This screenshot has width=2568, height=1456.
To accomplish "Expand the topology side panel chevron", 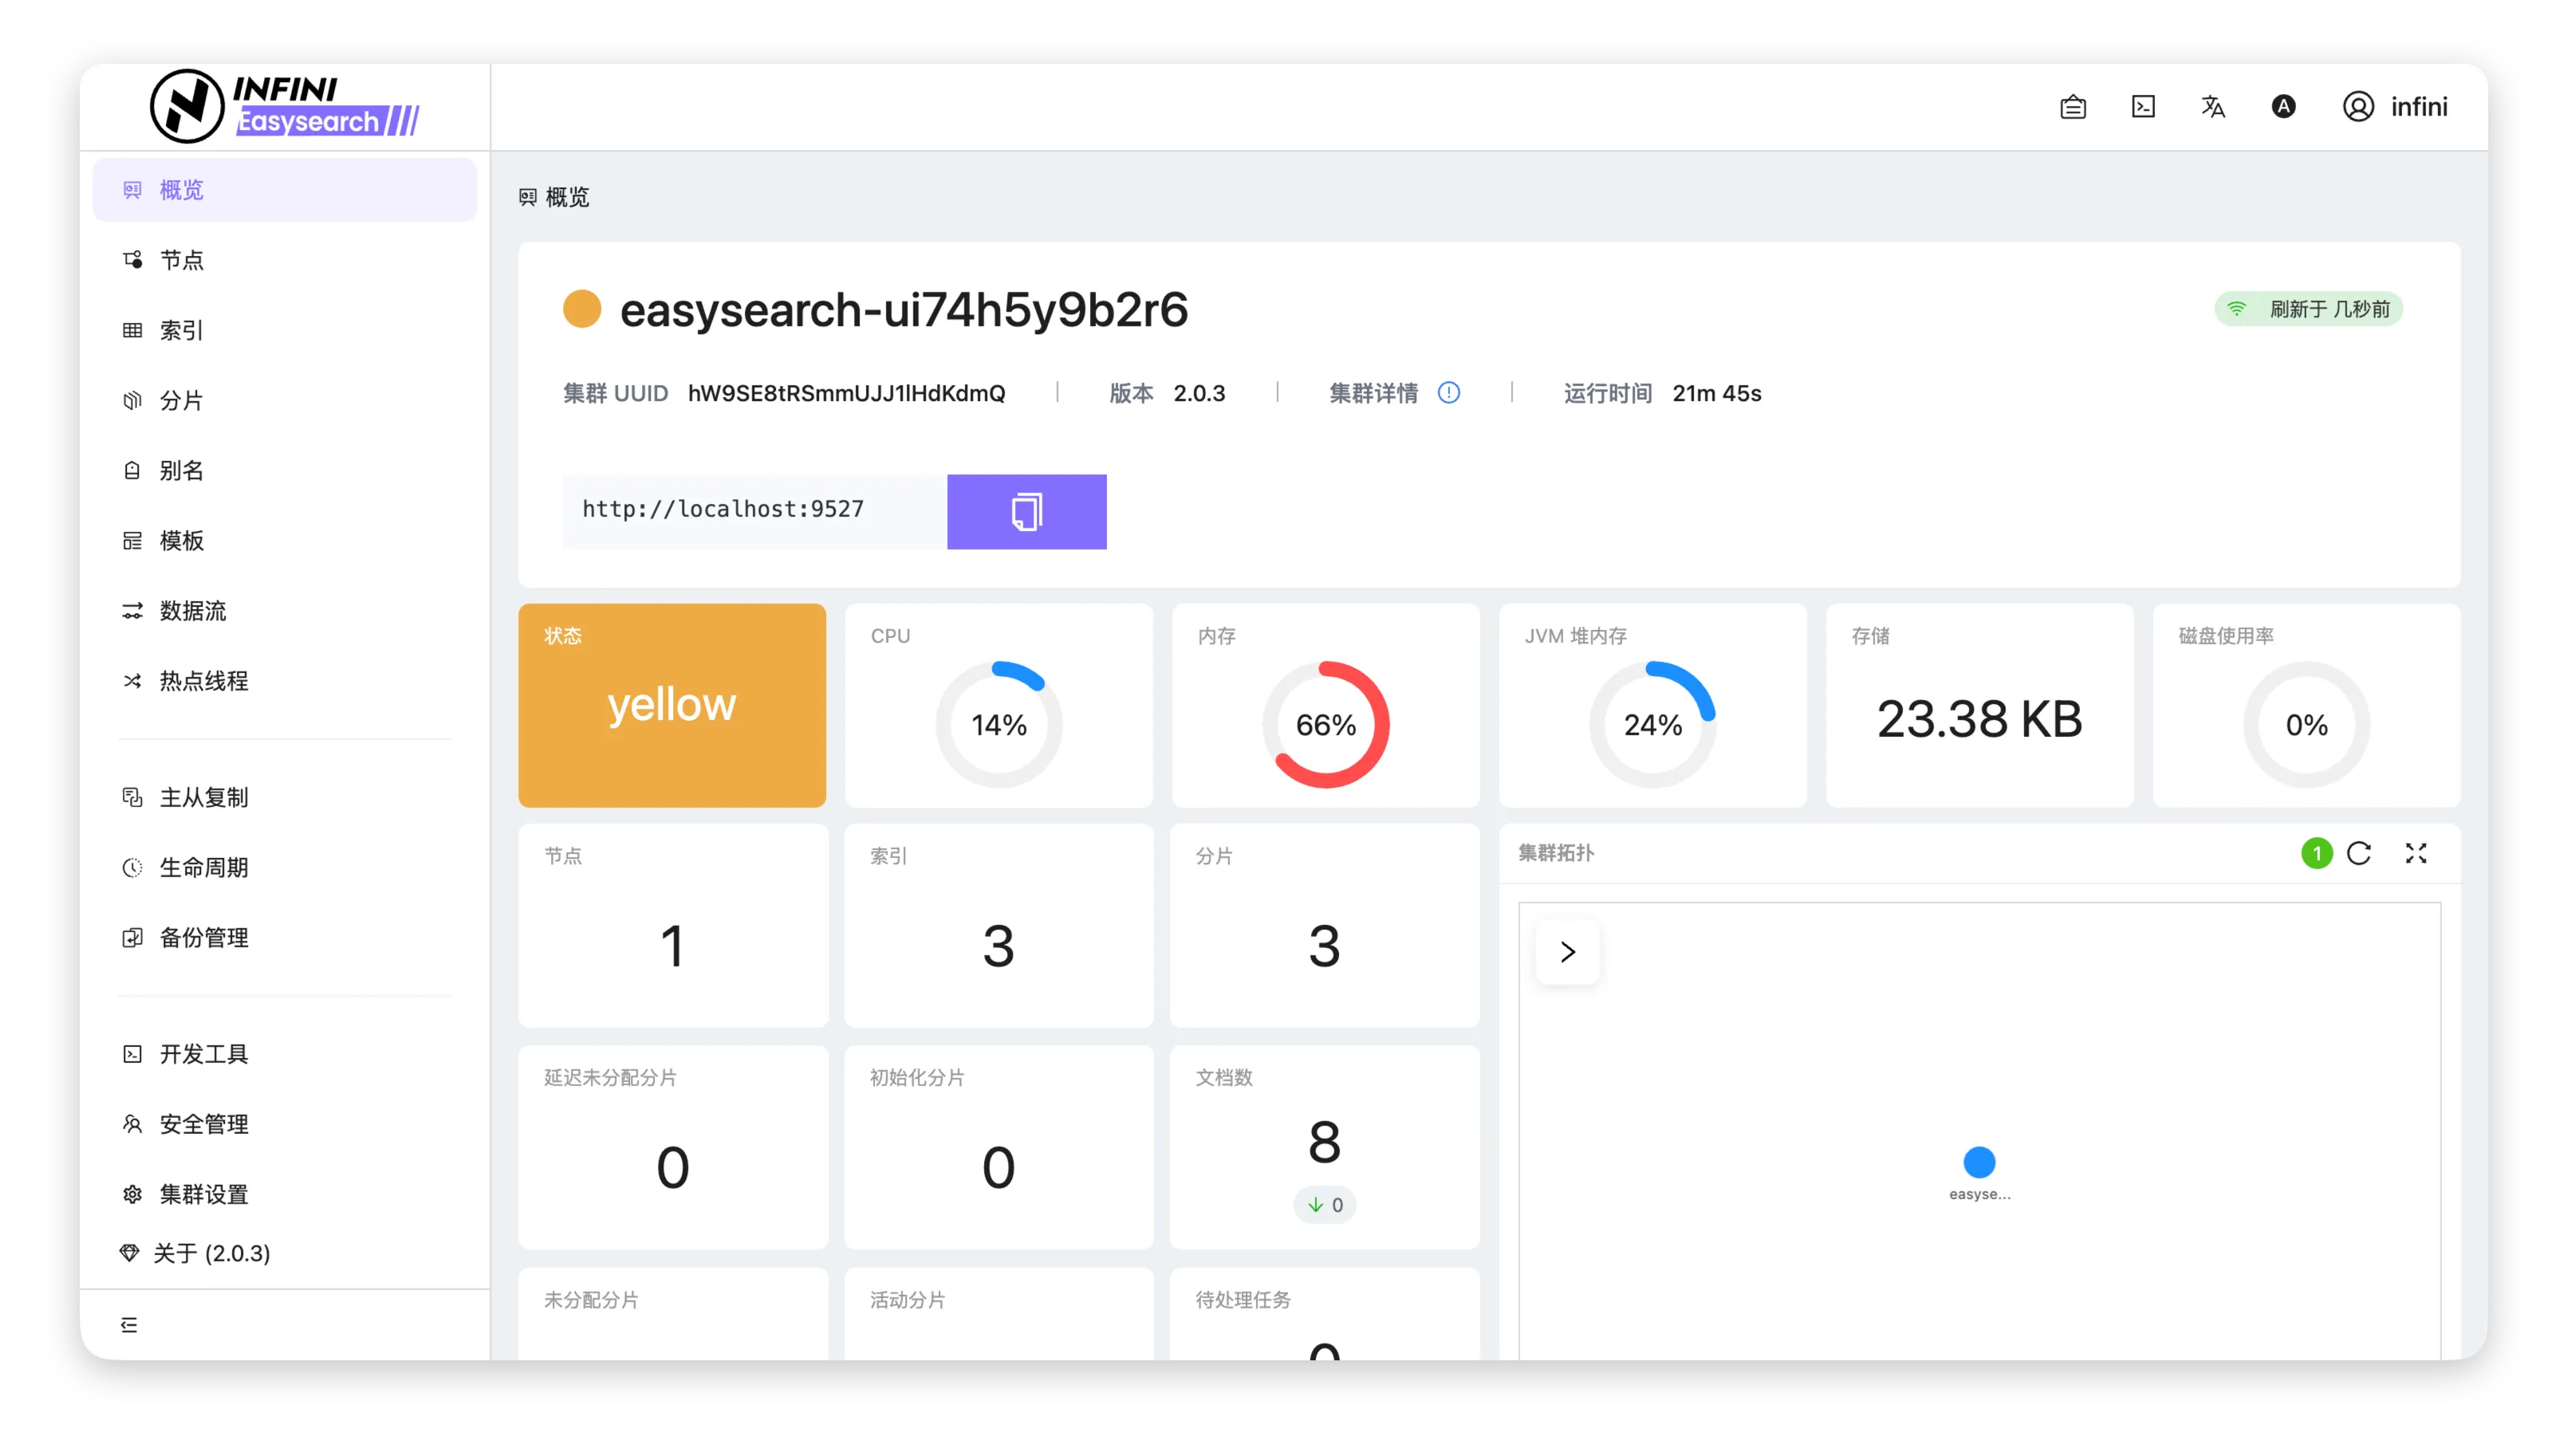I will click(1567, 952).
